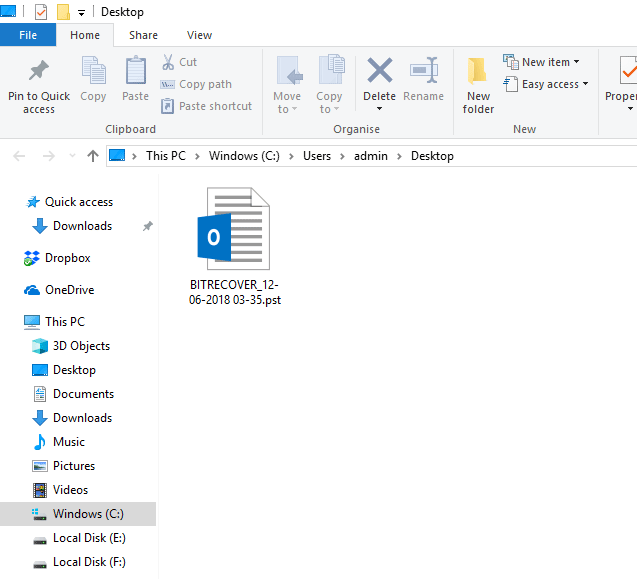Click the Delete red X icon
This screenshot has height=579, width=637.
(379, 70)
